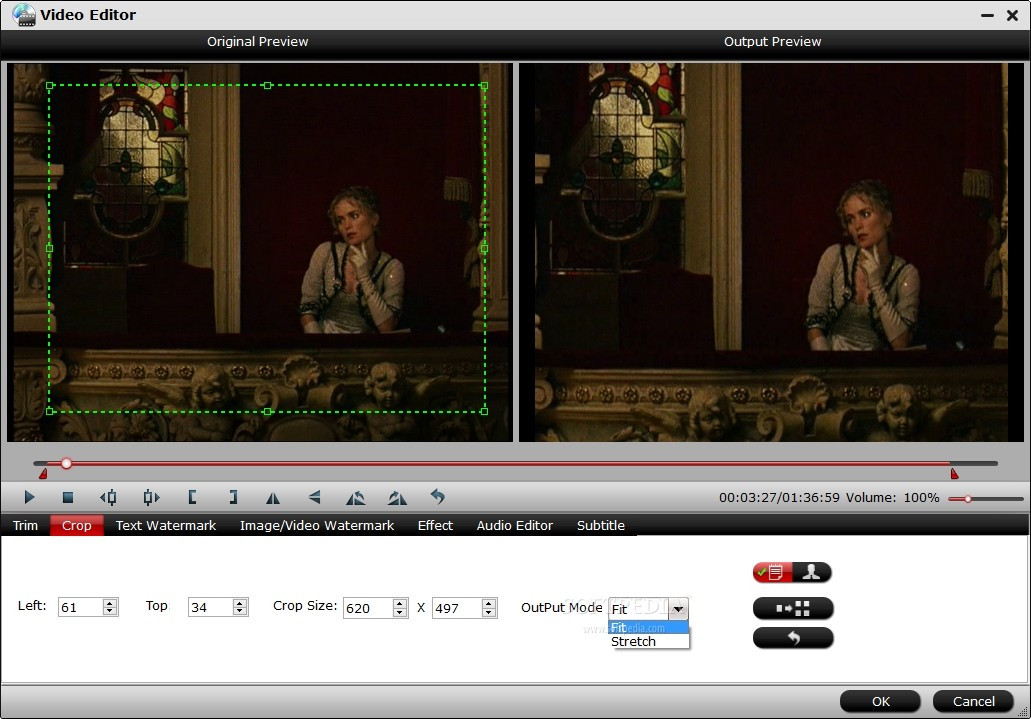
Task: Switch to simple mode notepad icon
Action: pos(773,572)
